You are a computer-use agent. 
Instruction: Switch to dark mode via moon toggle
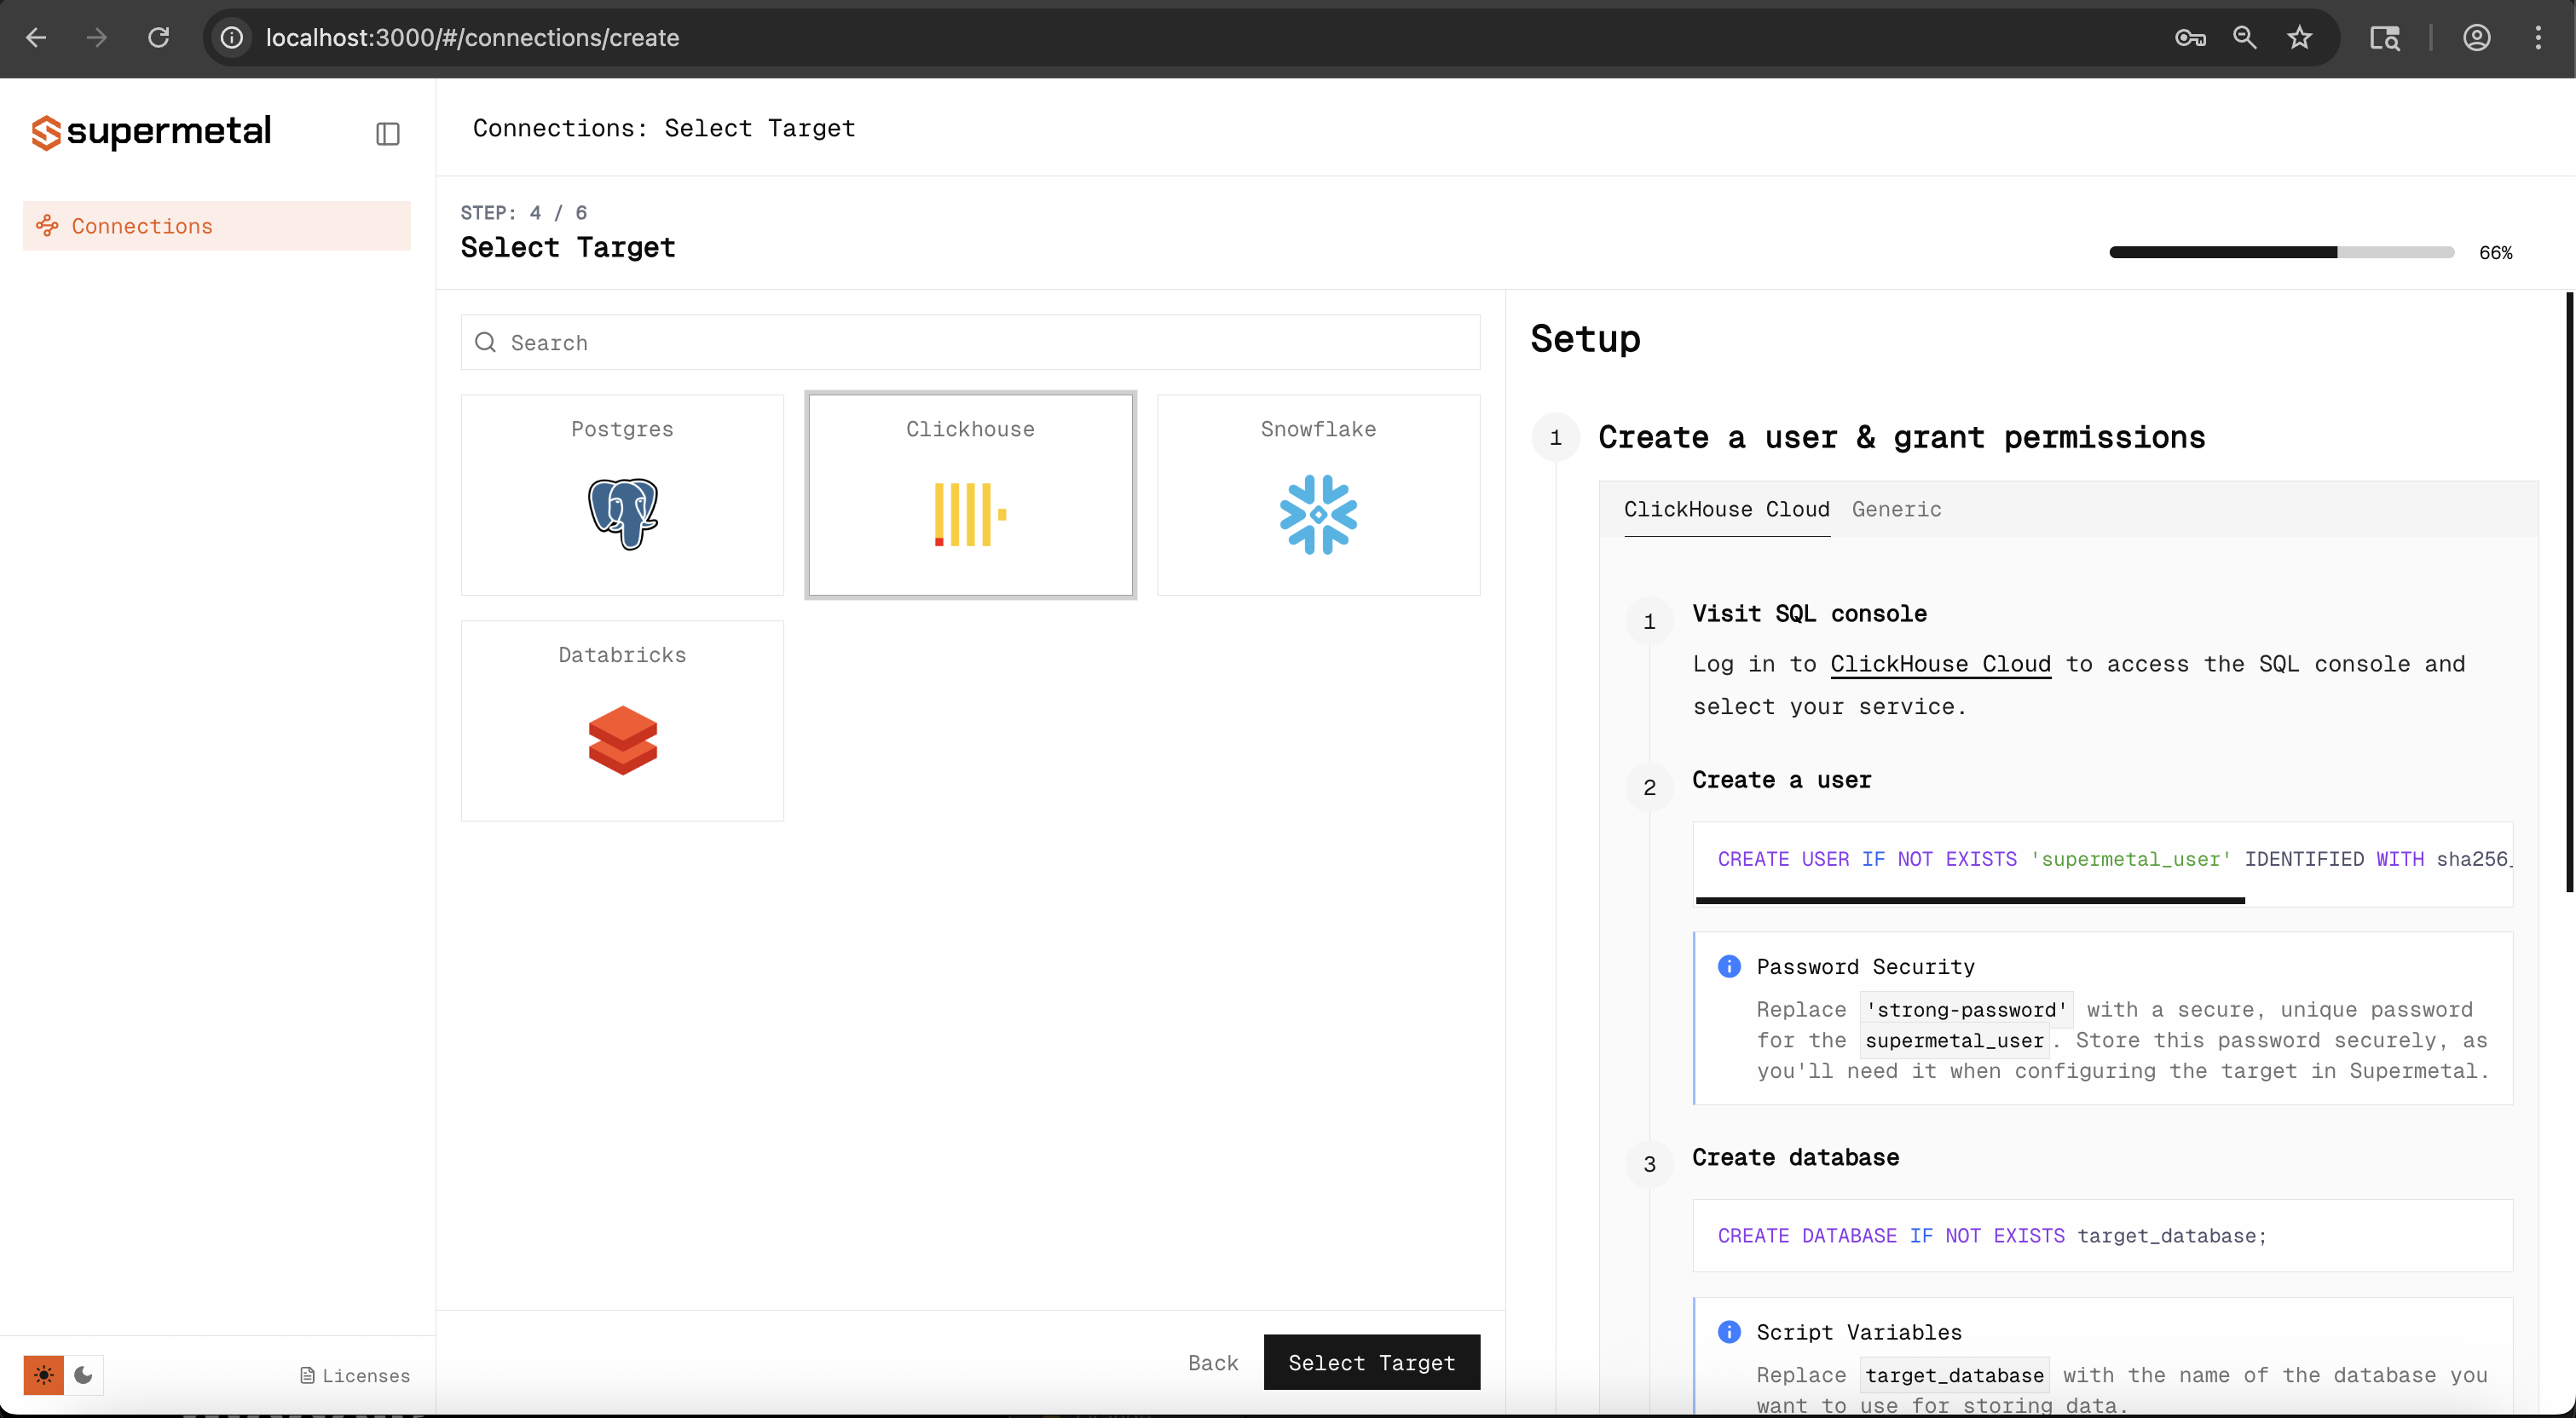[84, 1375]
